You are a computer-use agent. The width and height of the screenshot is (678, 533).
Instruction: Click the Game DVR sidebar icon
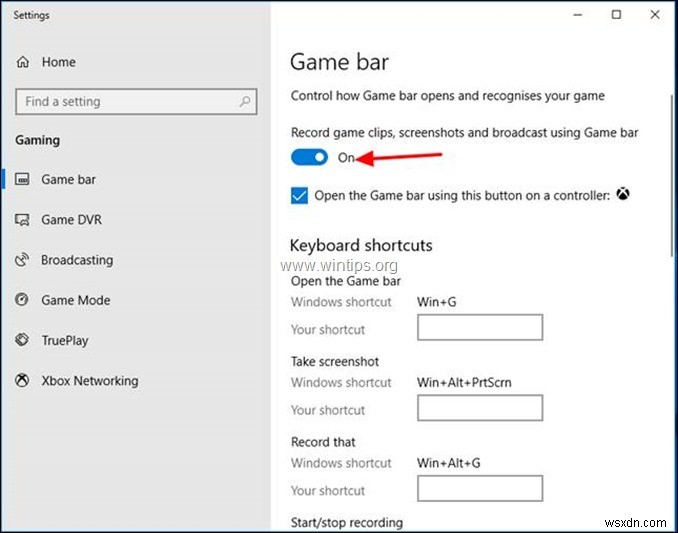pyautogui.click(x=22, y=220)
